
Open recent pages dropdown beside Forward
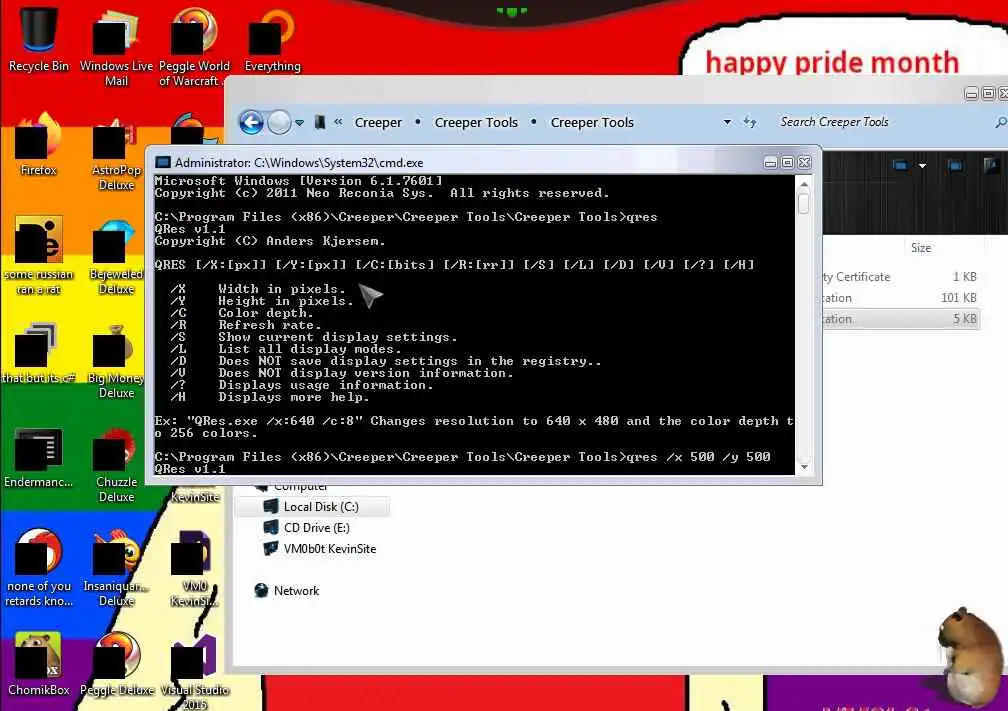click(300, 123)
